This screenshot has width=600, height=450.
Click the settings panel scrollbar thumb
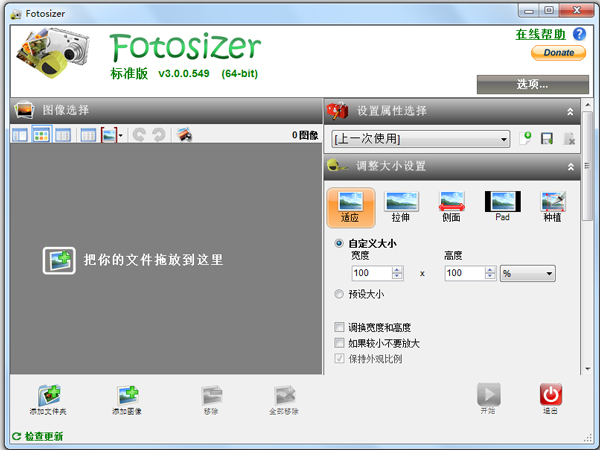pos(587,166)
